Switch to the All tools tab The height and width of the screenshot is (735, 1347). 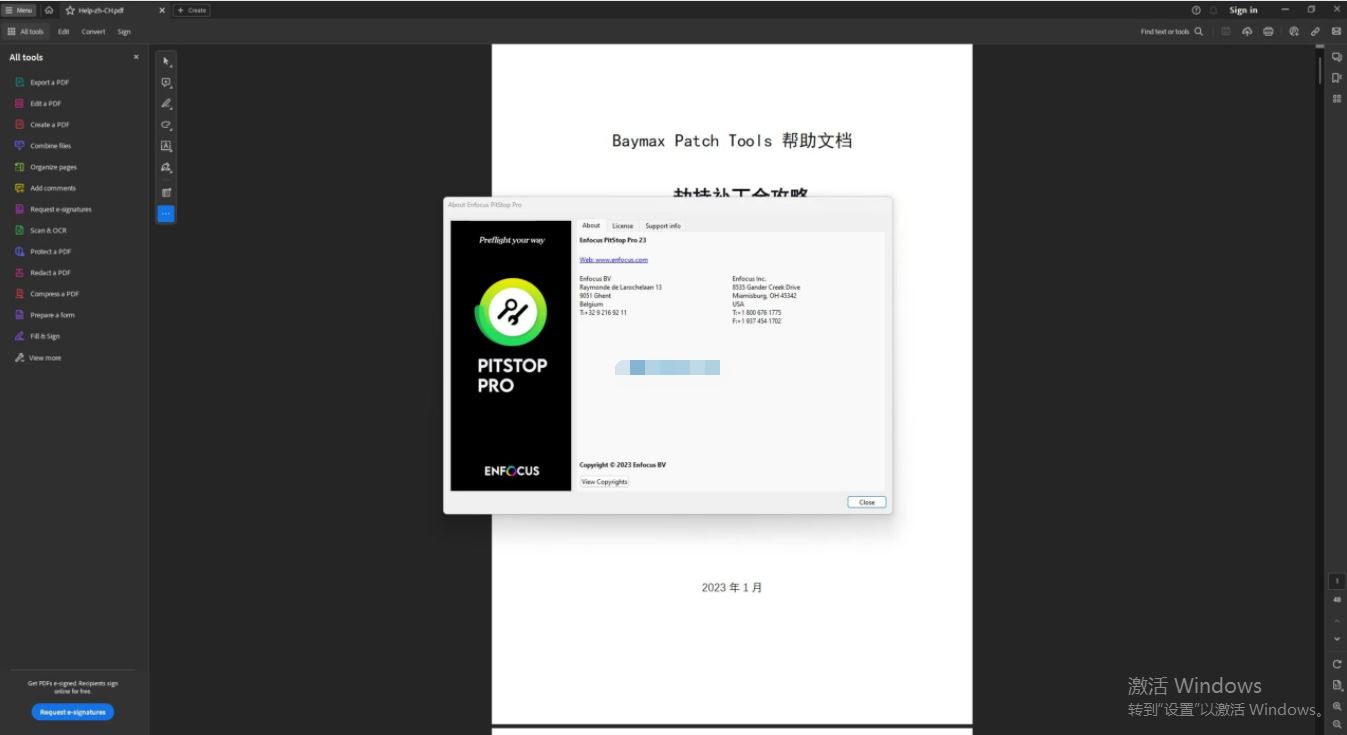[x=26, y=32]
